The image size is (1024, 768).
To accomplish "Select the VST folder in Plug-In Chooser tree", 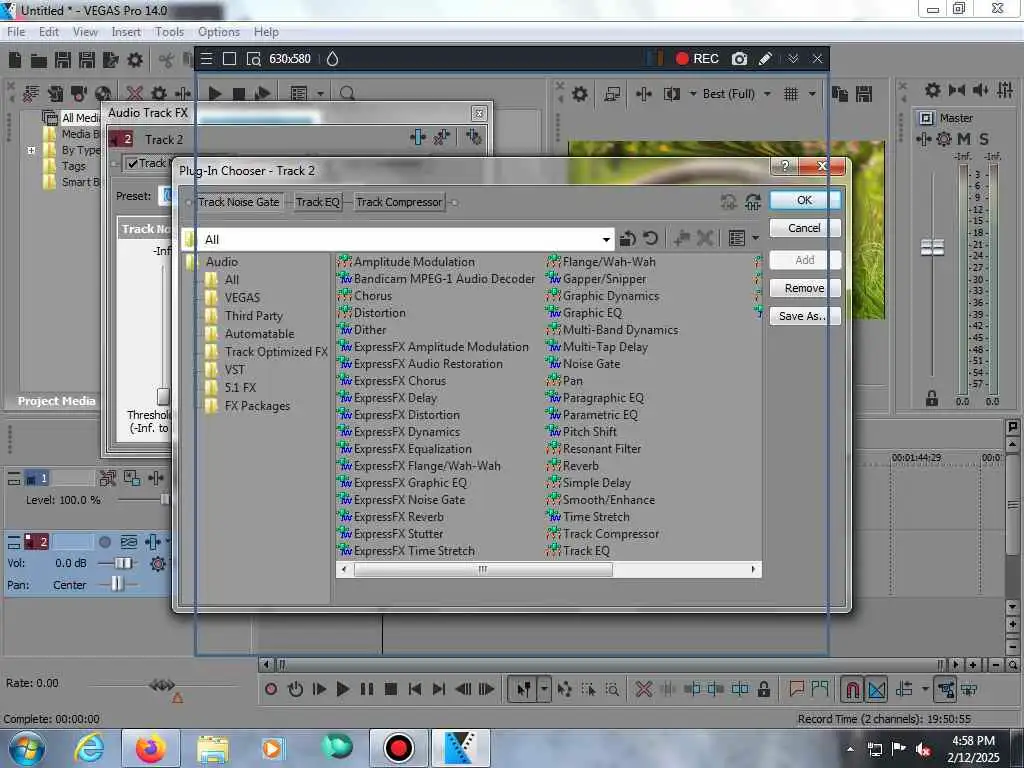I will click(x=234, y=370).
